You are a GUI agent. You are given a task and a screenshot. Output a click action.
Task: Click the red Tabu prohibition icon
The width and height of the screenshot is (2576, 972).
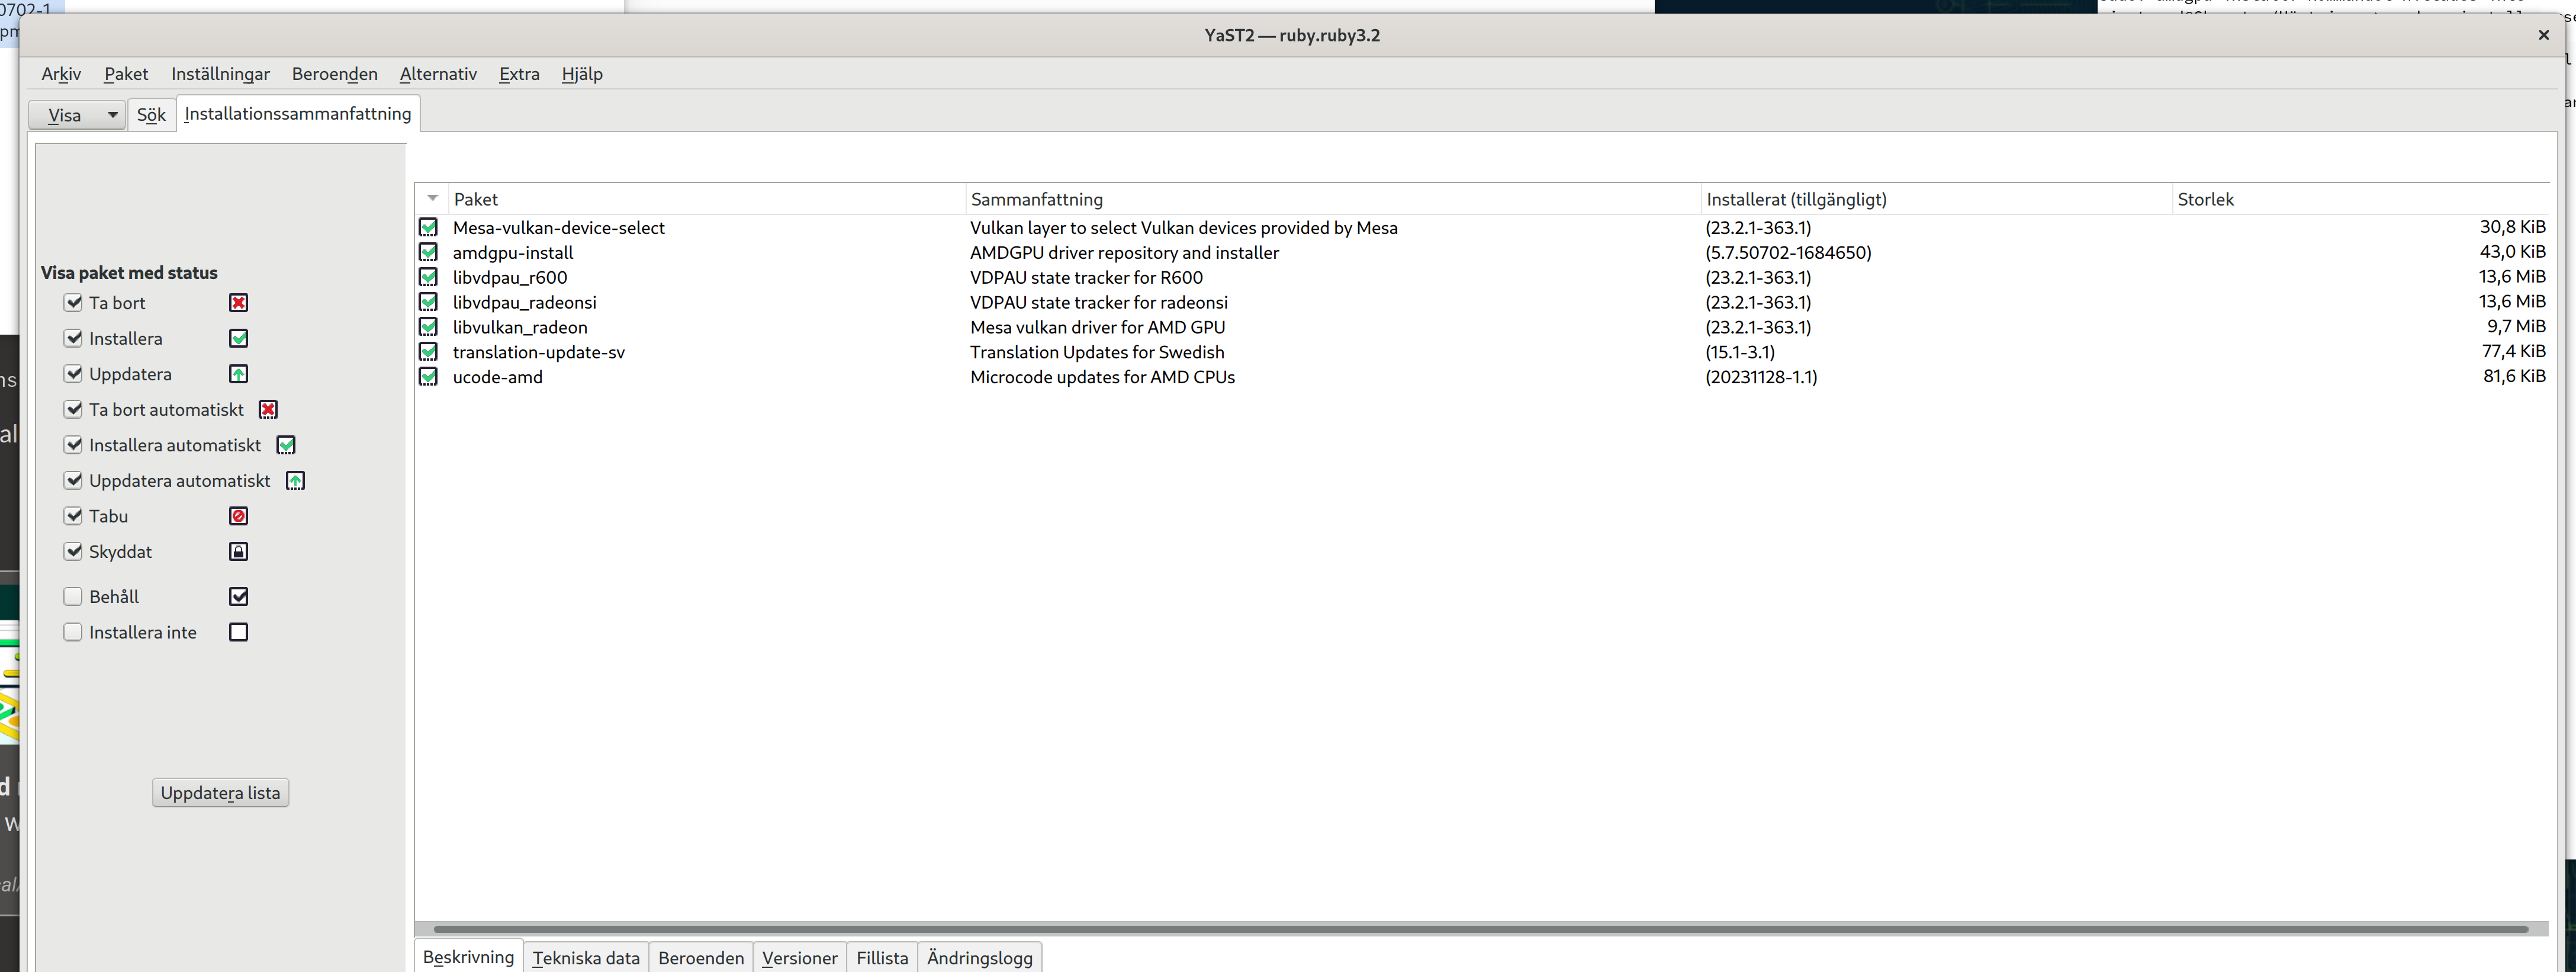[x=238, y=516]
